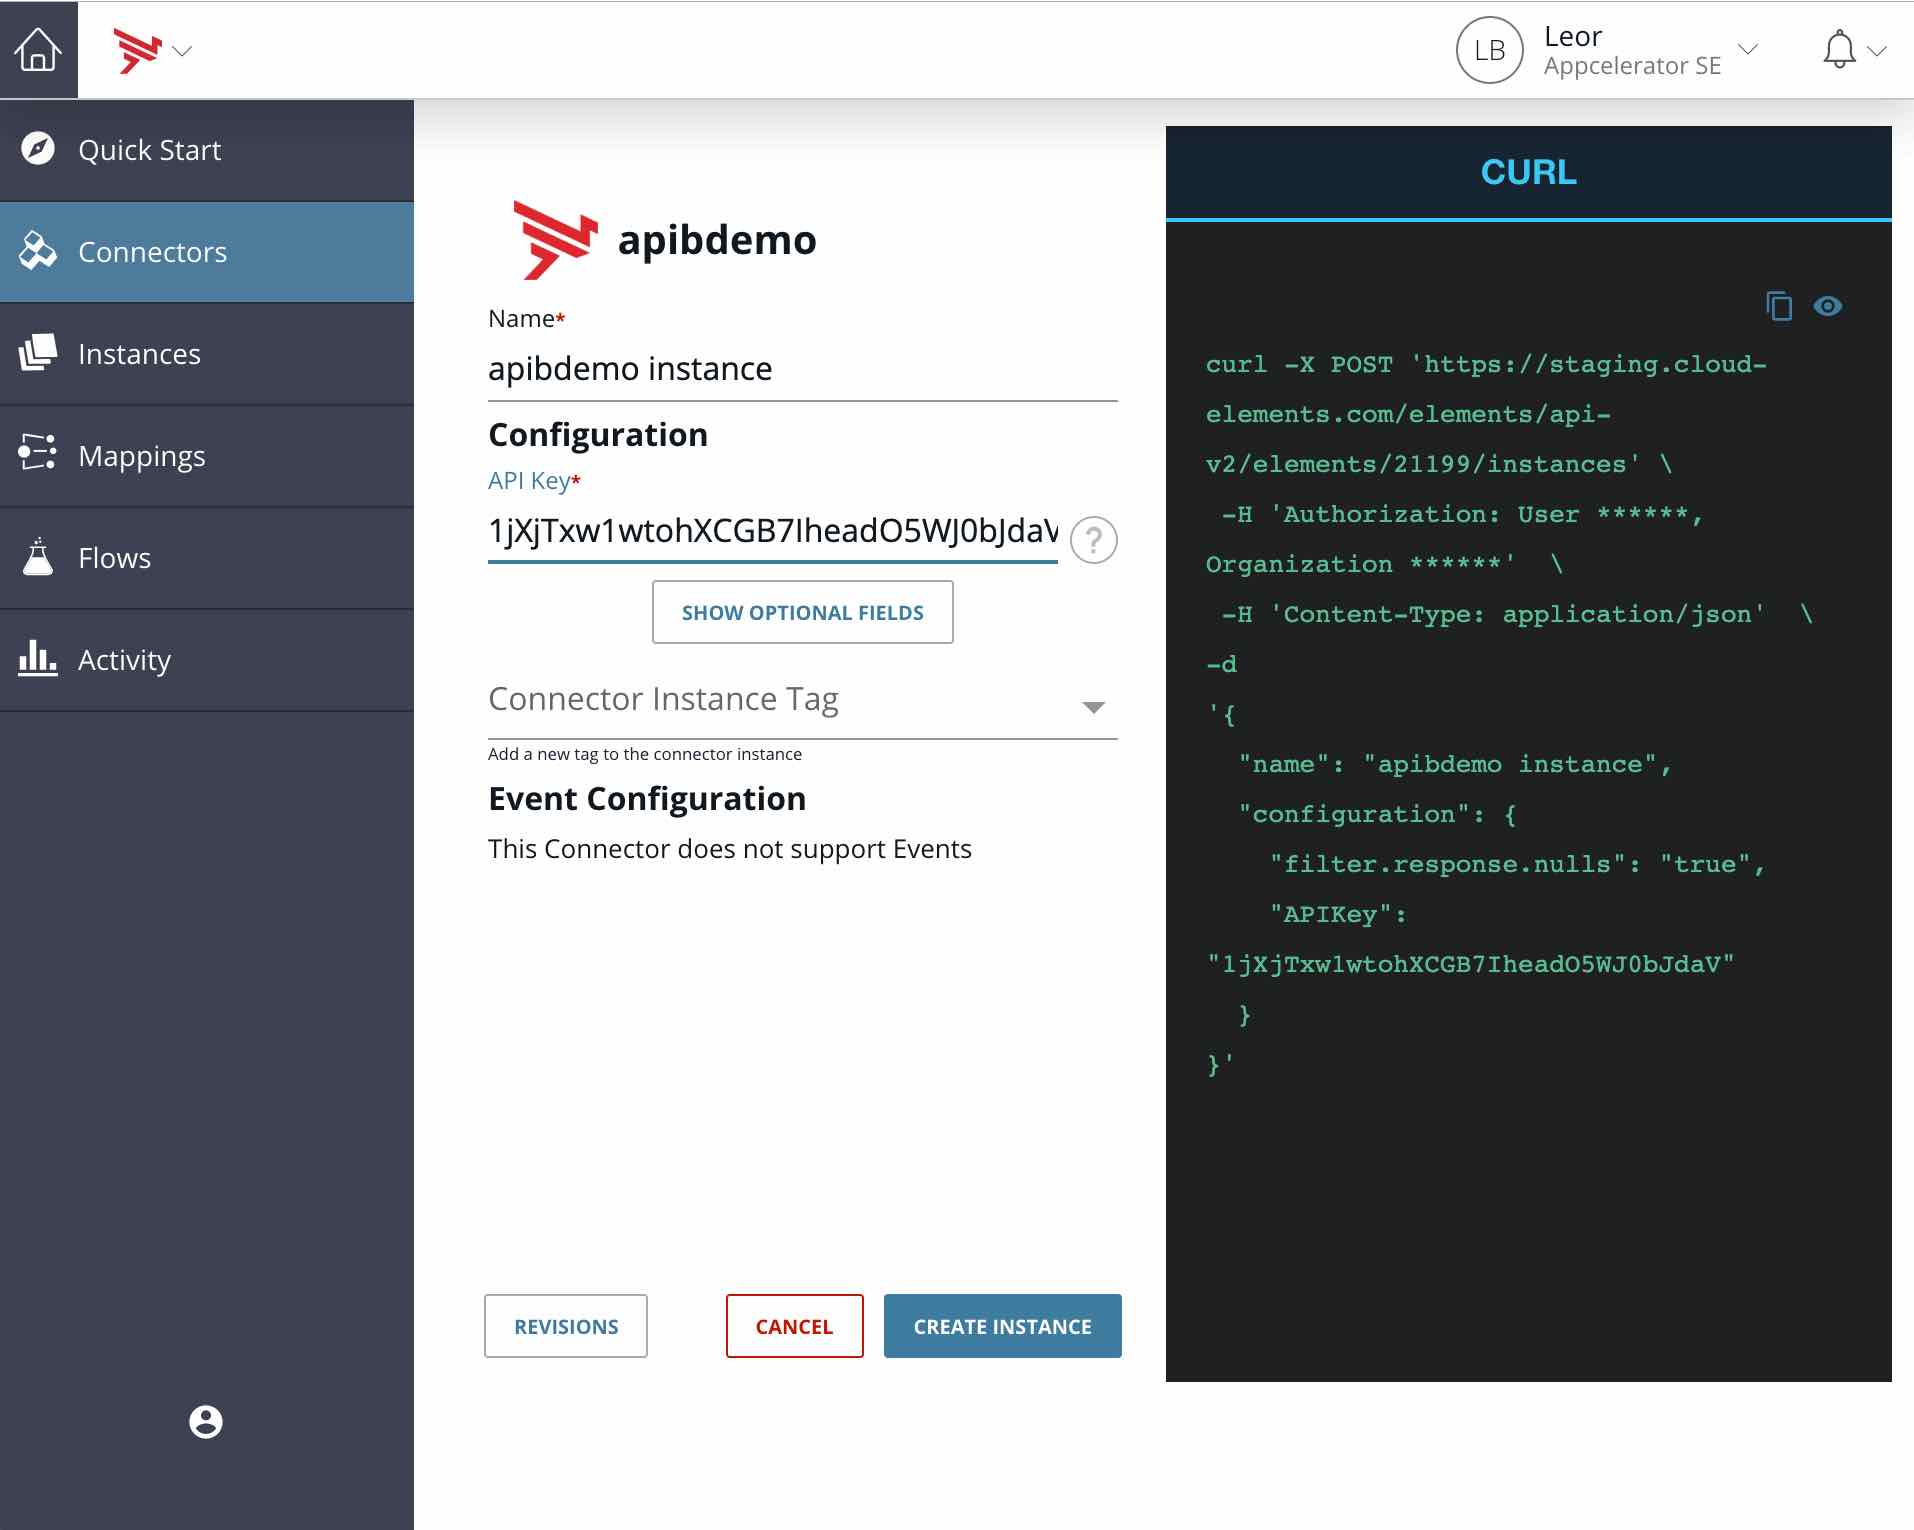Open the Activity bar chart icon
1914x1530 pixels.
[38, 658]
